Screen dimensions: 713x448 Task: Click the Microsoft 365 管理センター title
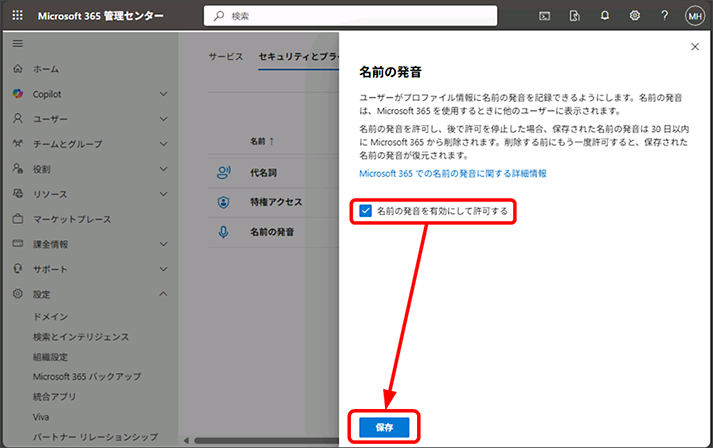pyautogui.click(x=100, y=16)
